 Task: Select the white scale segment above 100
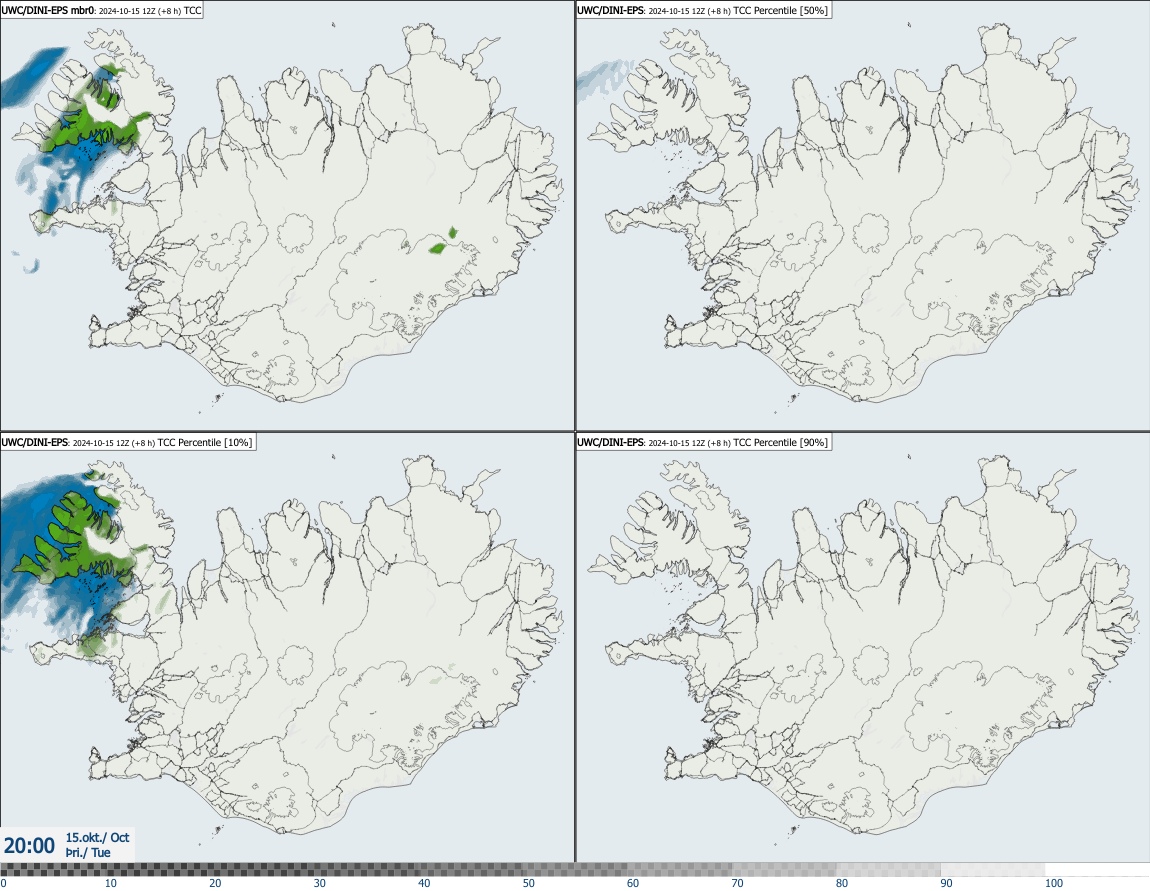(1097, 869)
